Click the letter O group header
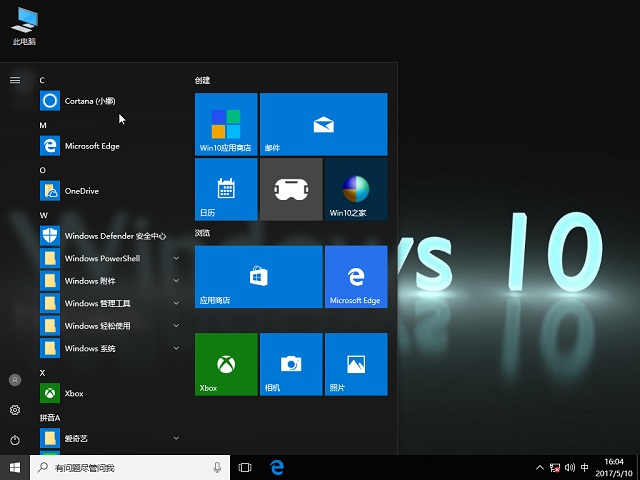The image size is (640, 480). tap(43, 170)
